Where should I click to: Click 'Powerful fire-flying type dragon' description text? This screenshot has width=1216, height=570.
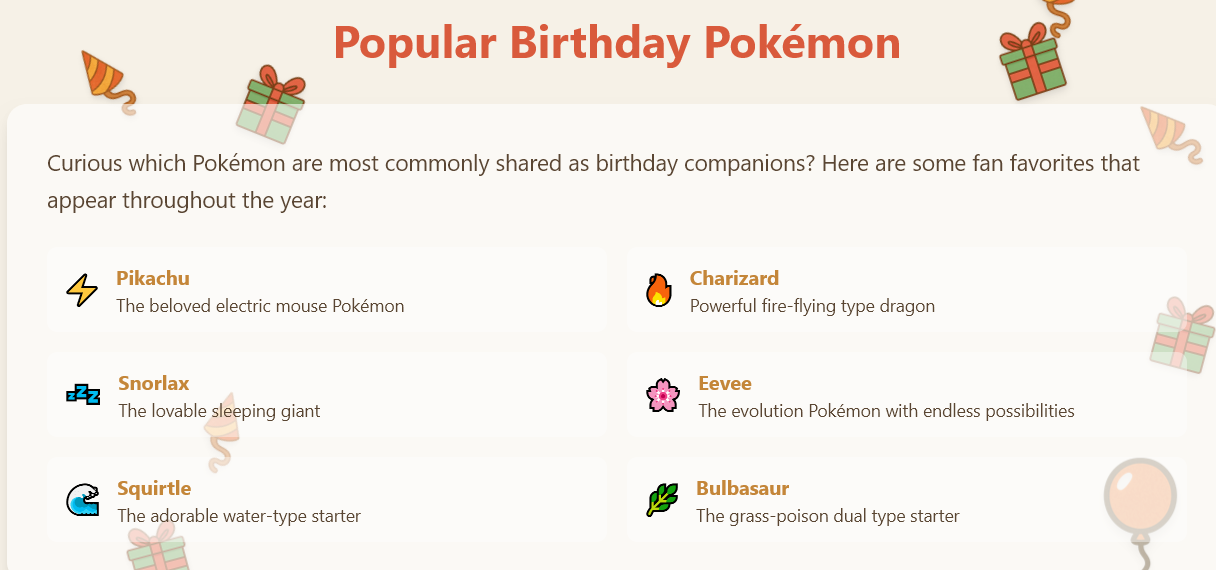pos(812,306)
